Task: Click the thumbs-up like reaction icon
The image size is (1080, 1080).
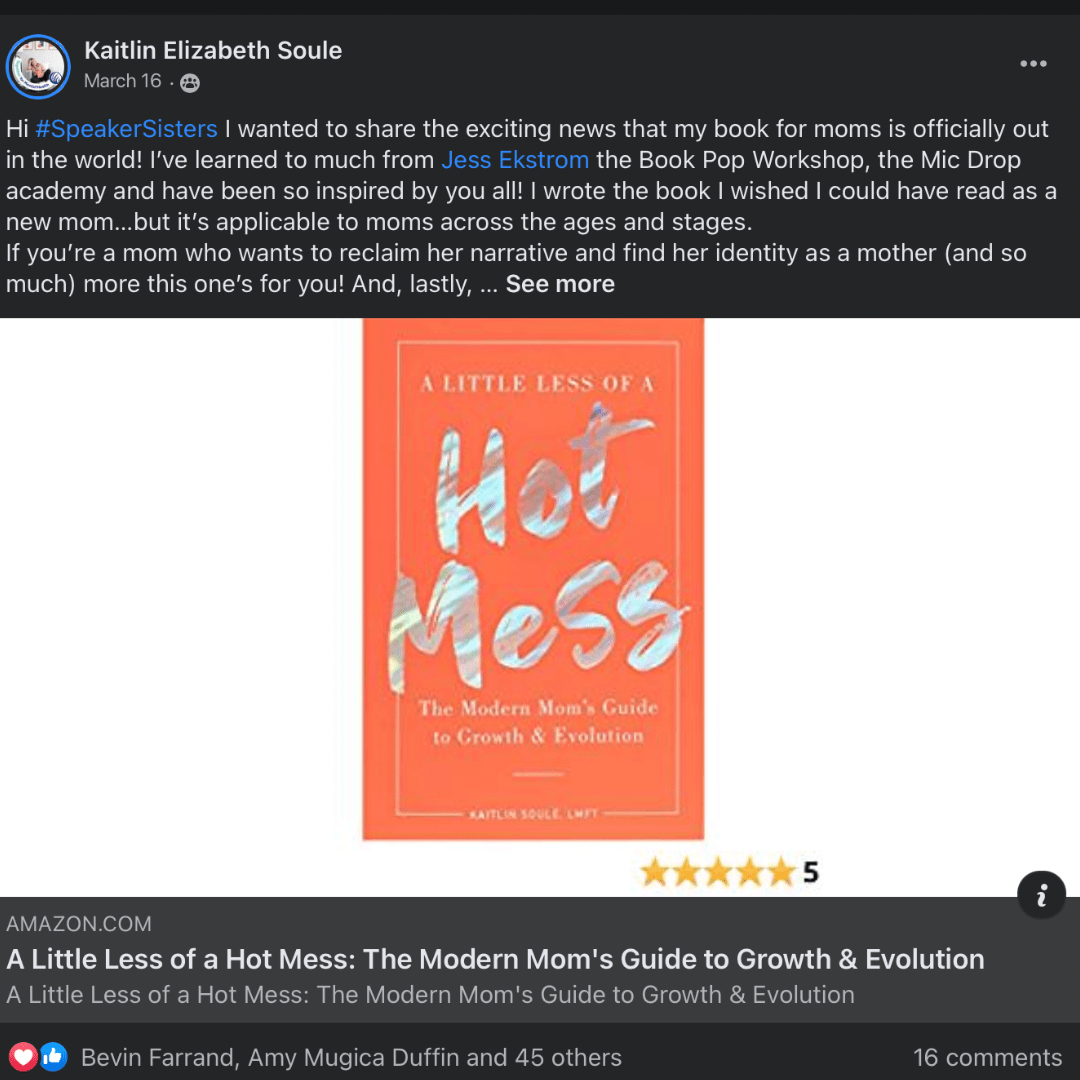Action: tap(53, 1057)
